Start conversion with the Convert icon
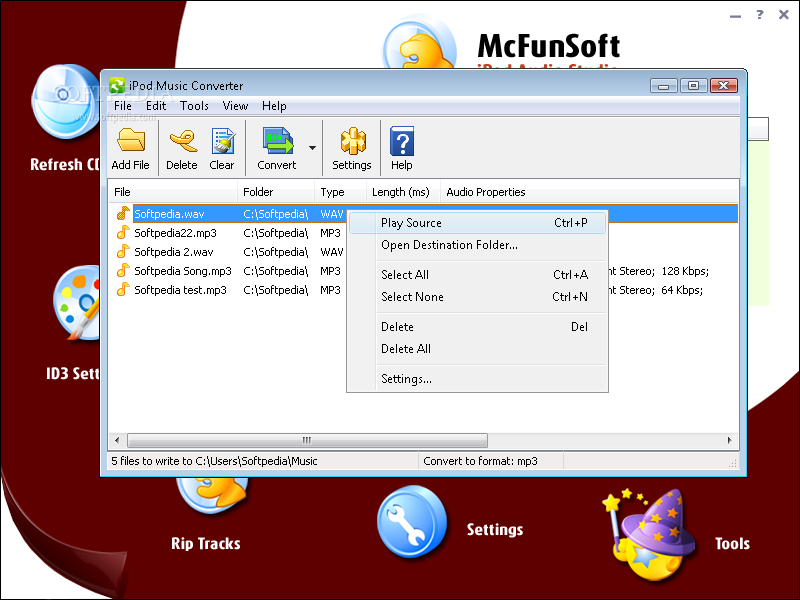 (x=278, y=140)
